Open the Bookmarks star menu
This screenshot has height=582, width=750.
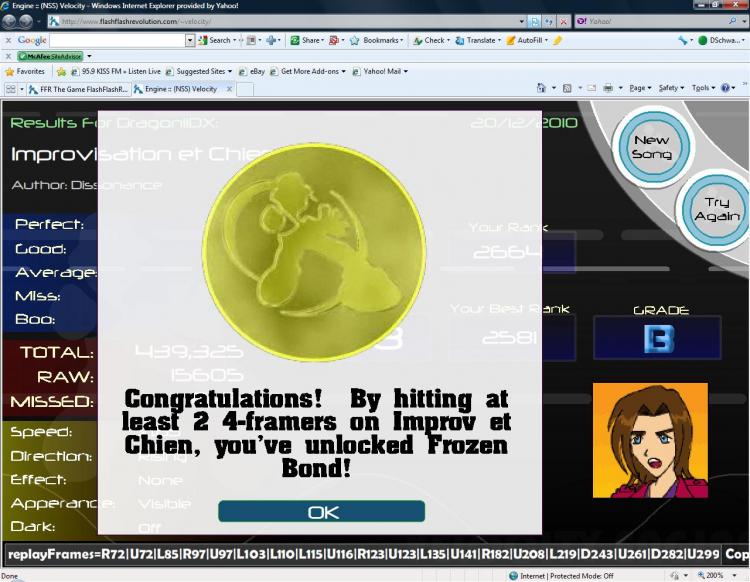(377, 41)
